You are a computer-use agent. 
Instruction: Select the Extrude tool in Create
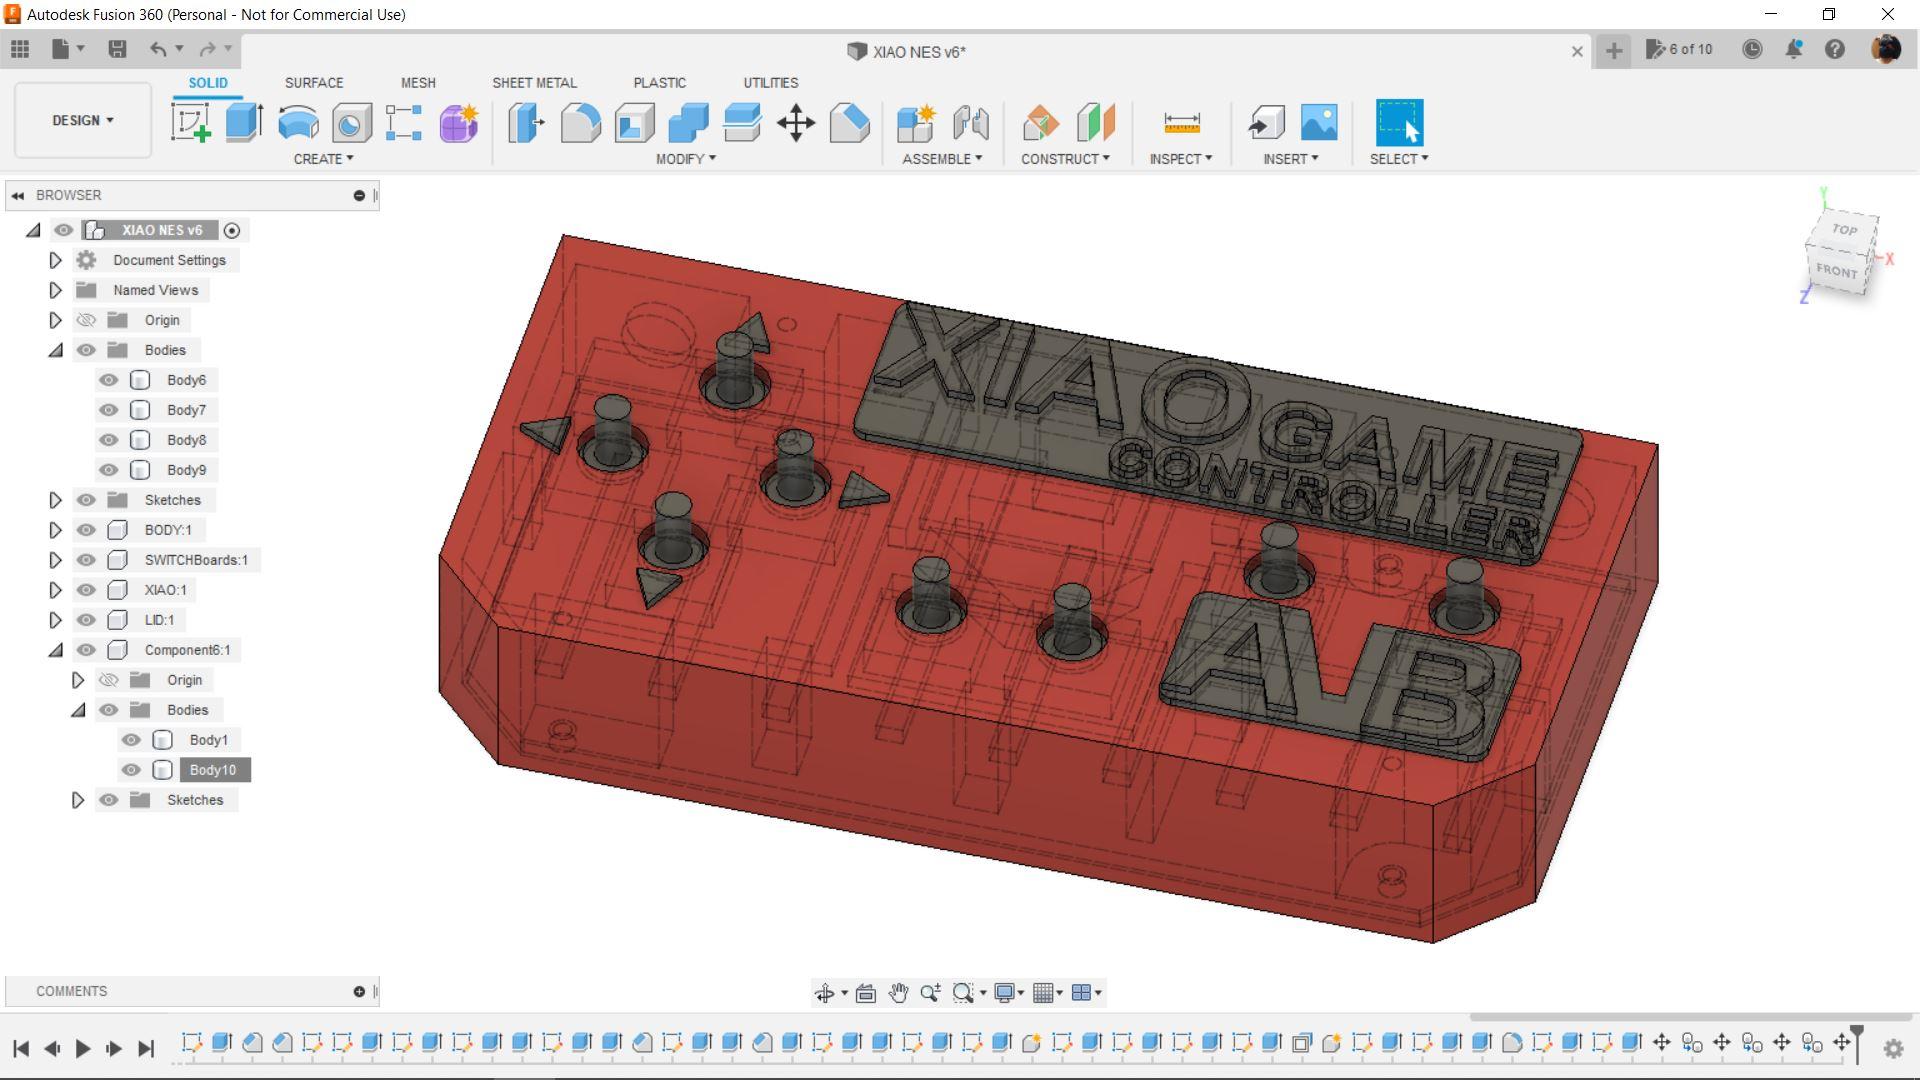point(244,123)
